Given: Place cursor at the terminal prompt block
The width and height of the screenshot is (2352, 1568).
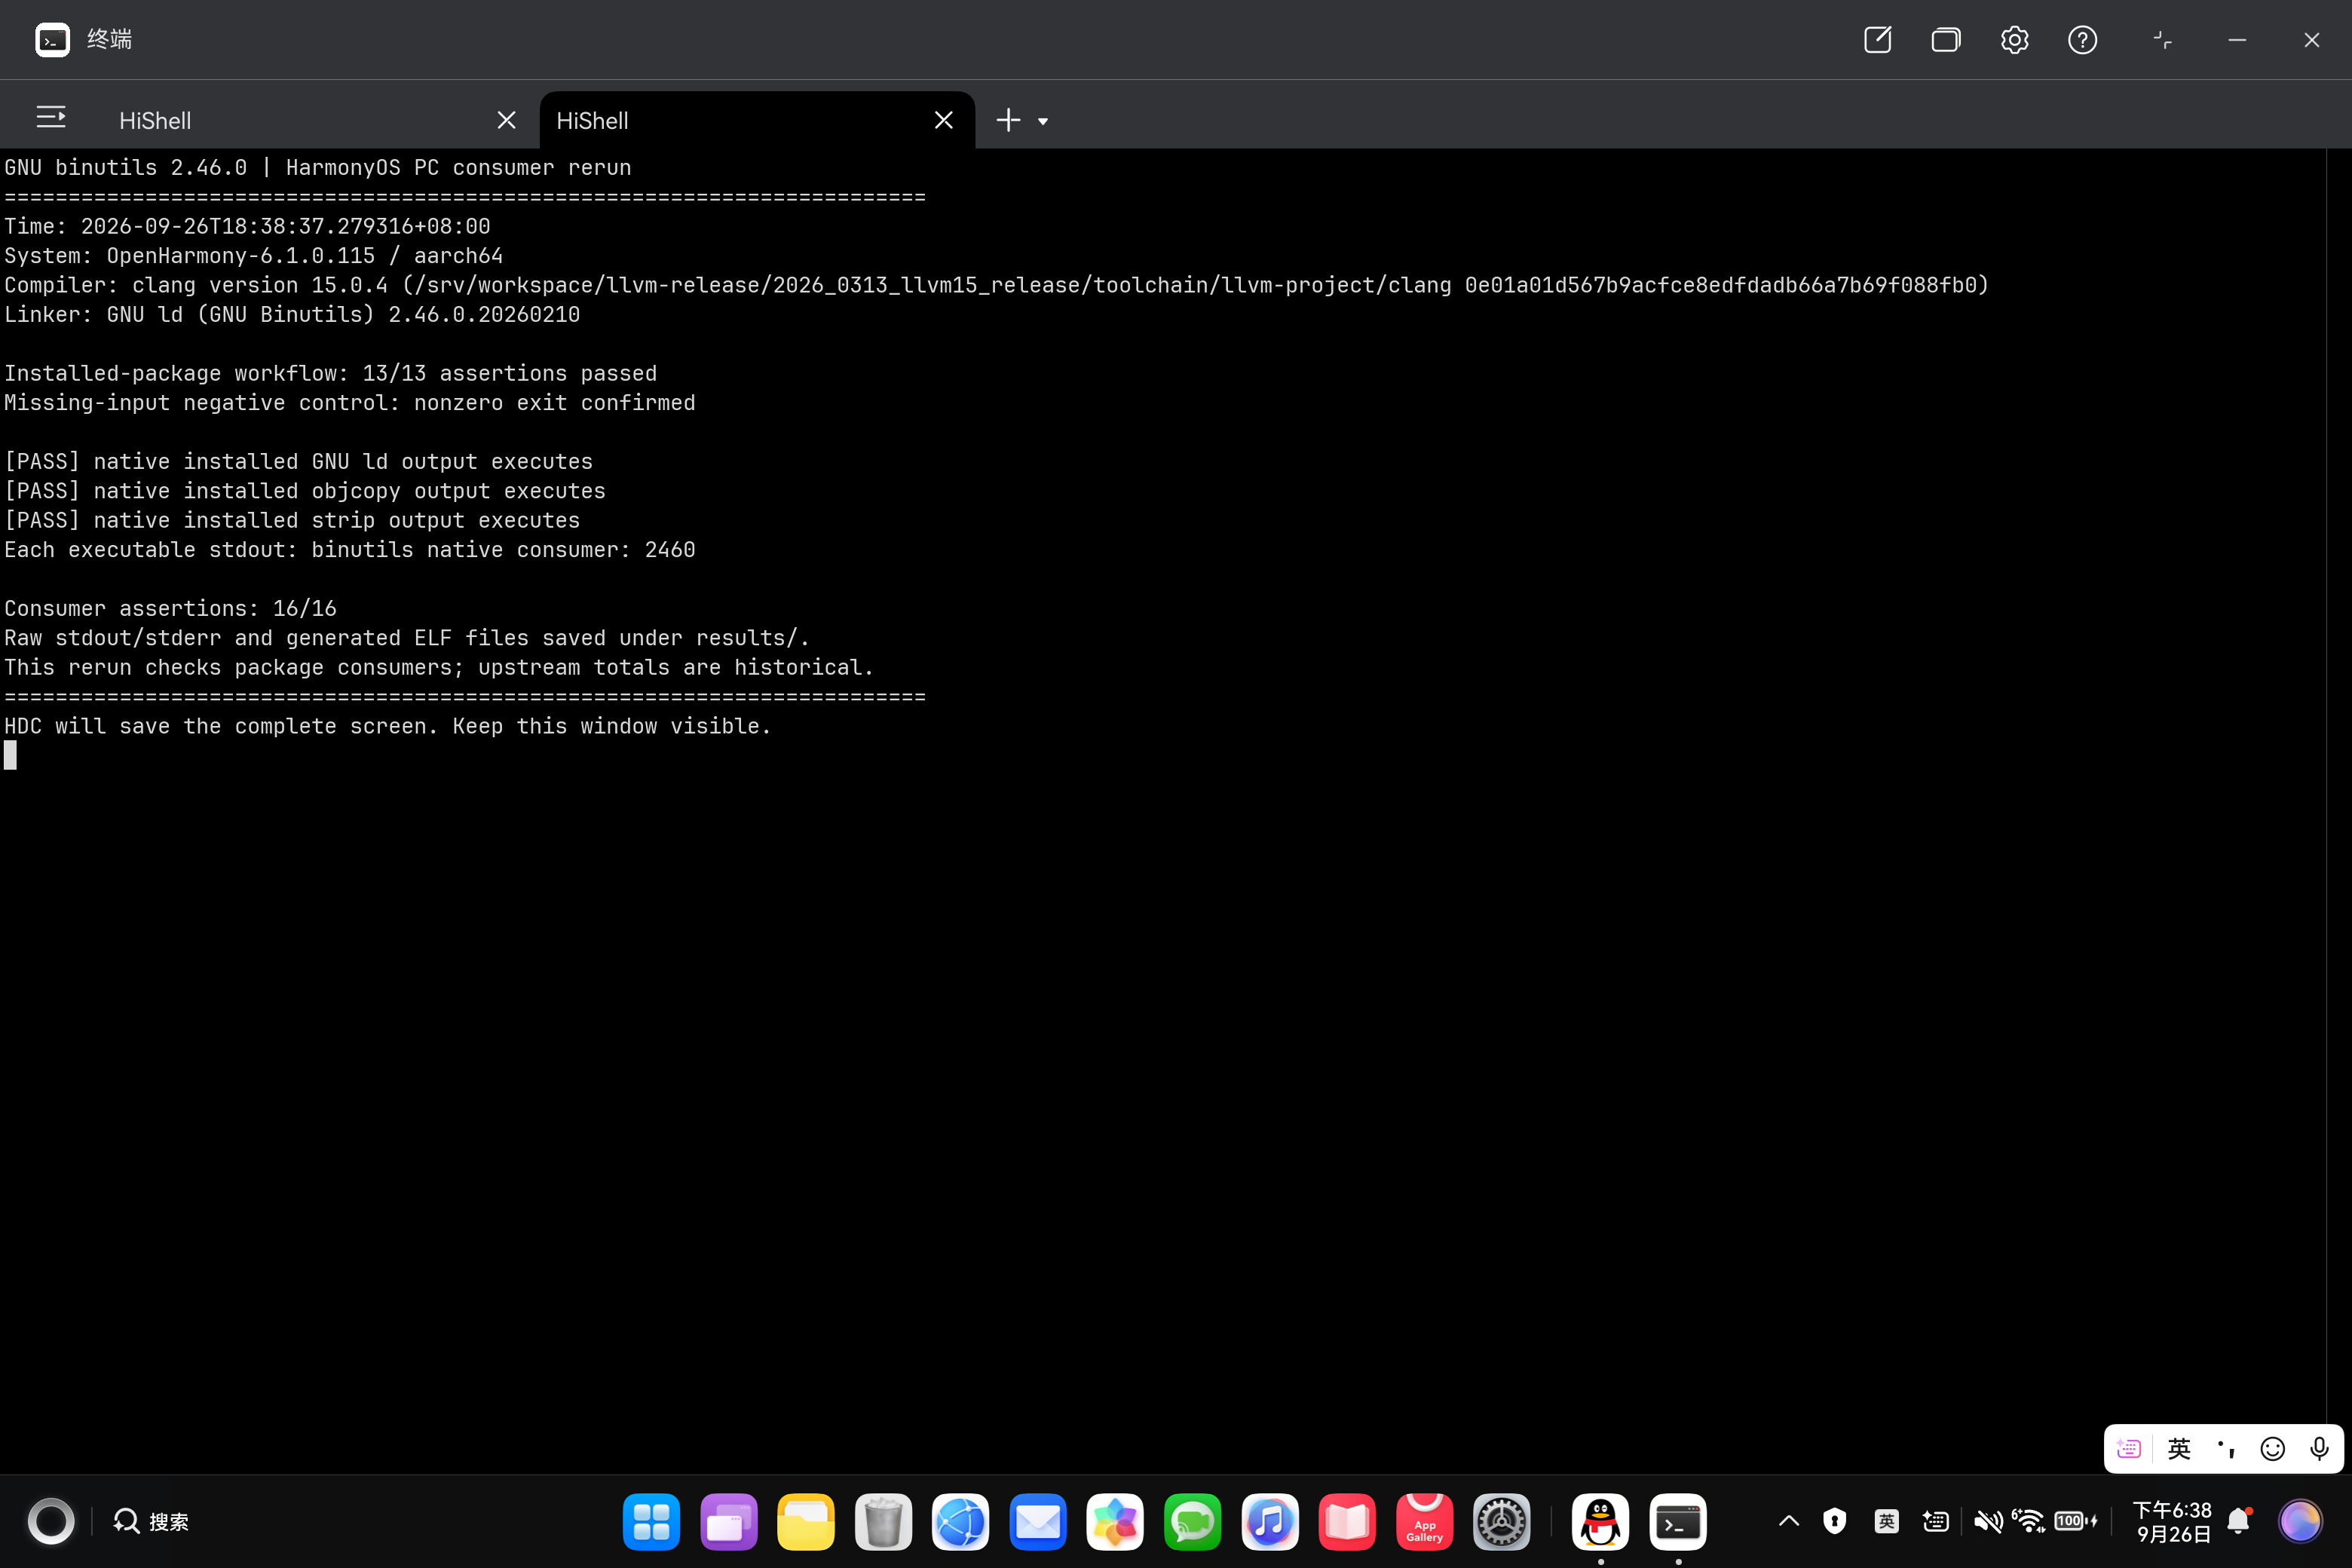Looking at the screenshot, I should (10, 755).
